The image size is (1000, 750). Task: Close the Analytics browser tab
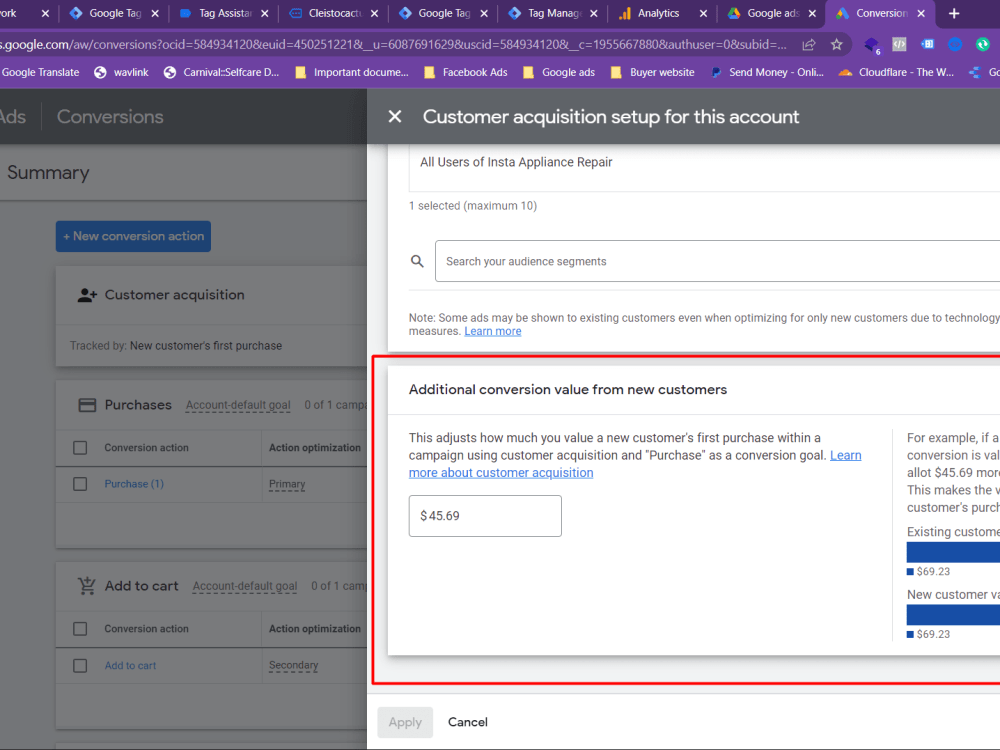pos(703,13)
